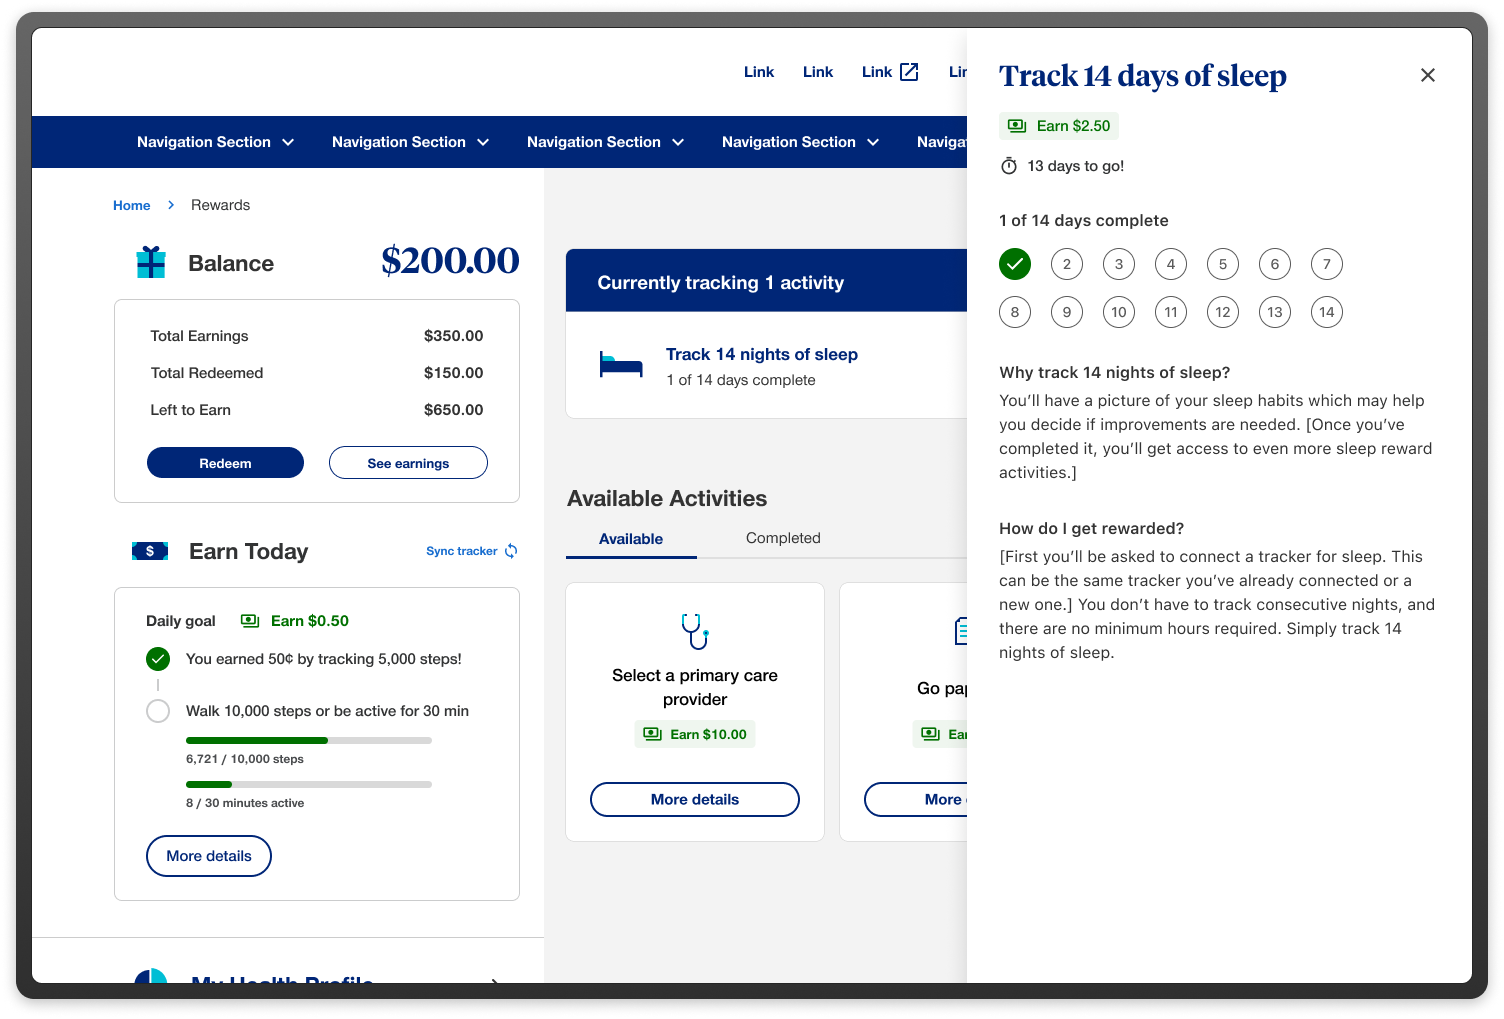Select the bed icon for Track 14 nights of sleep
Viewport: 1504px width, 1019px height.
click(x=621, y=363)
